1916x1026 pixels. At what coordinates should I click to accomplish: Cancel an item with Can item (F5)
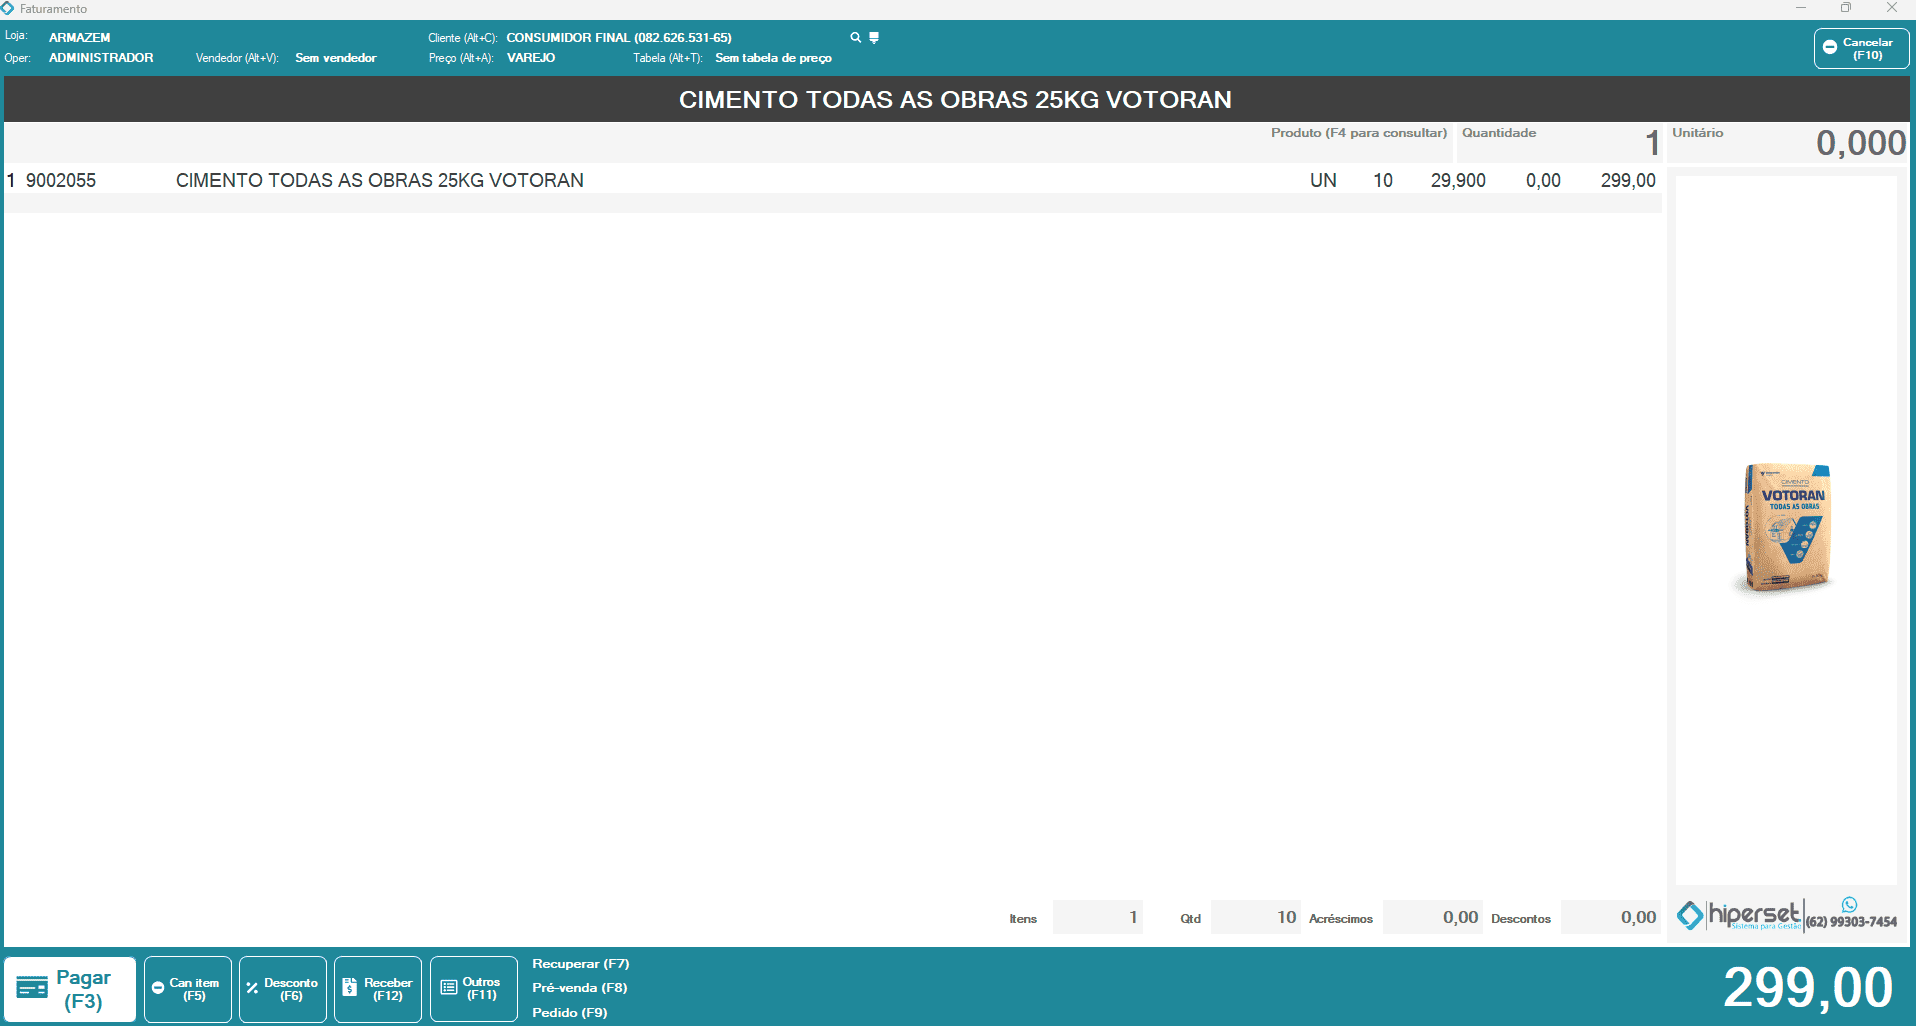[188, 989]
